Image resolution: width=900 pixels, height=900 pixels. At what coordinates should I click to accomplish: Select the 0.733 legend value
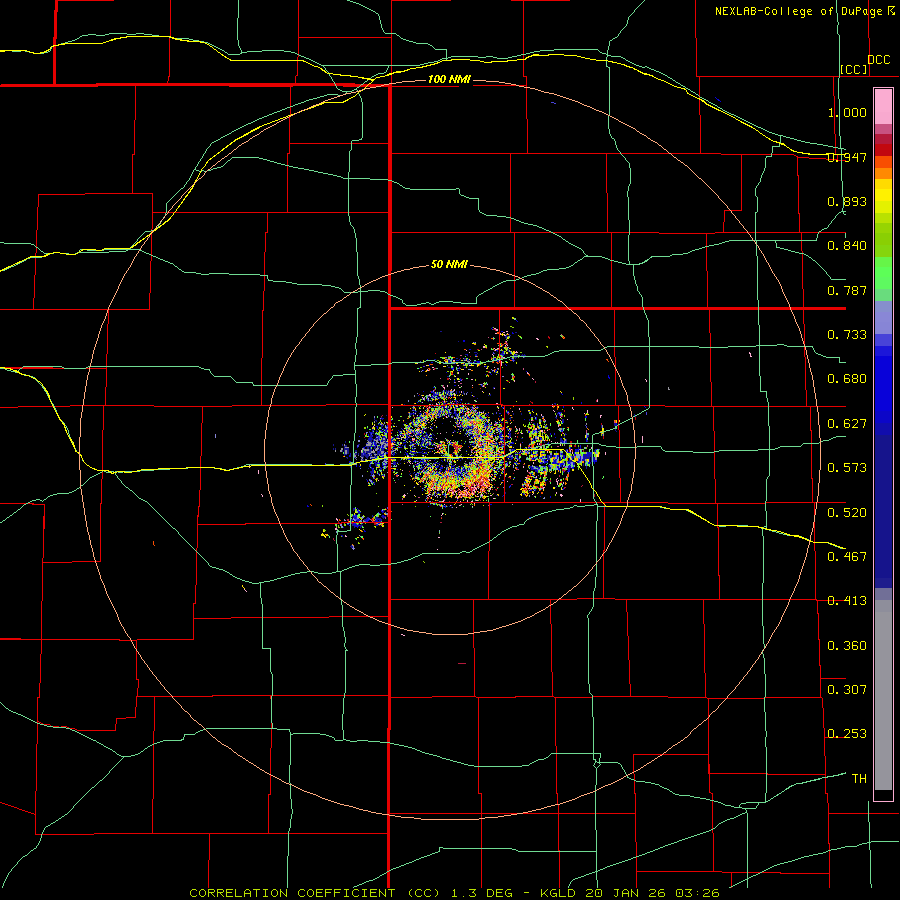pyautogui.click(x=847, y=335)
